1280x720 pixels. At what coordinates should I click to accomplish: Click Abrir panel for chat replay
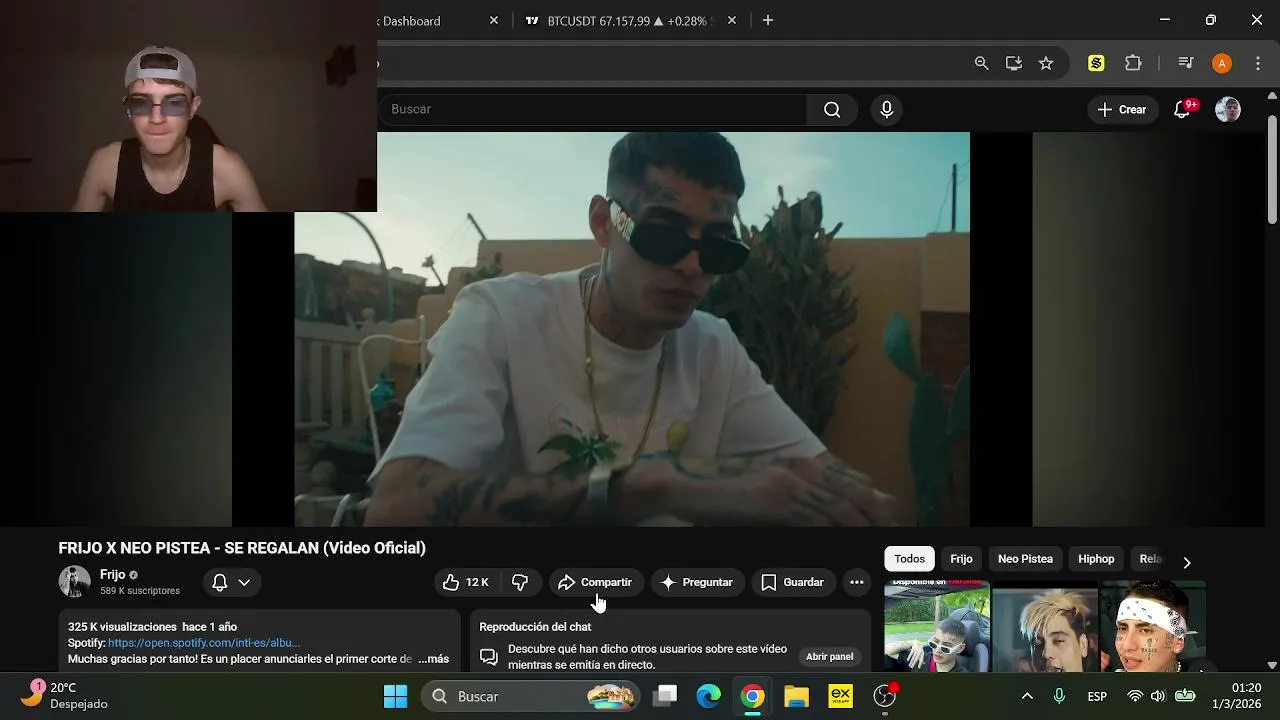coord(829,657)
